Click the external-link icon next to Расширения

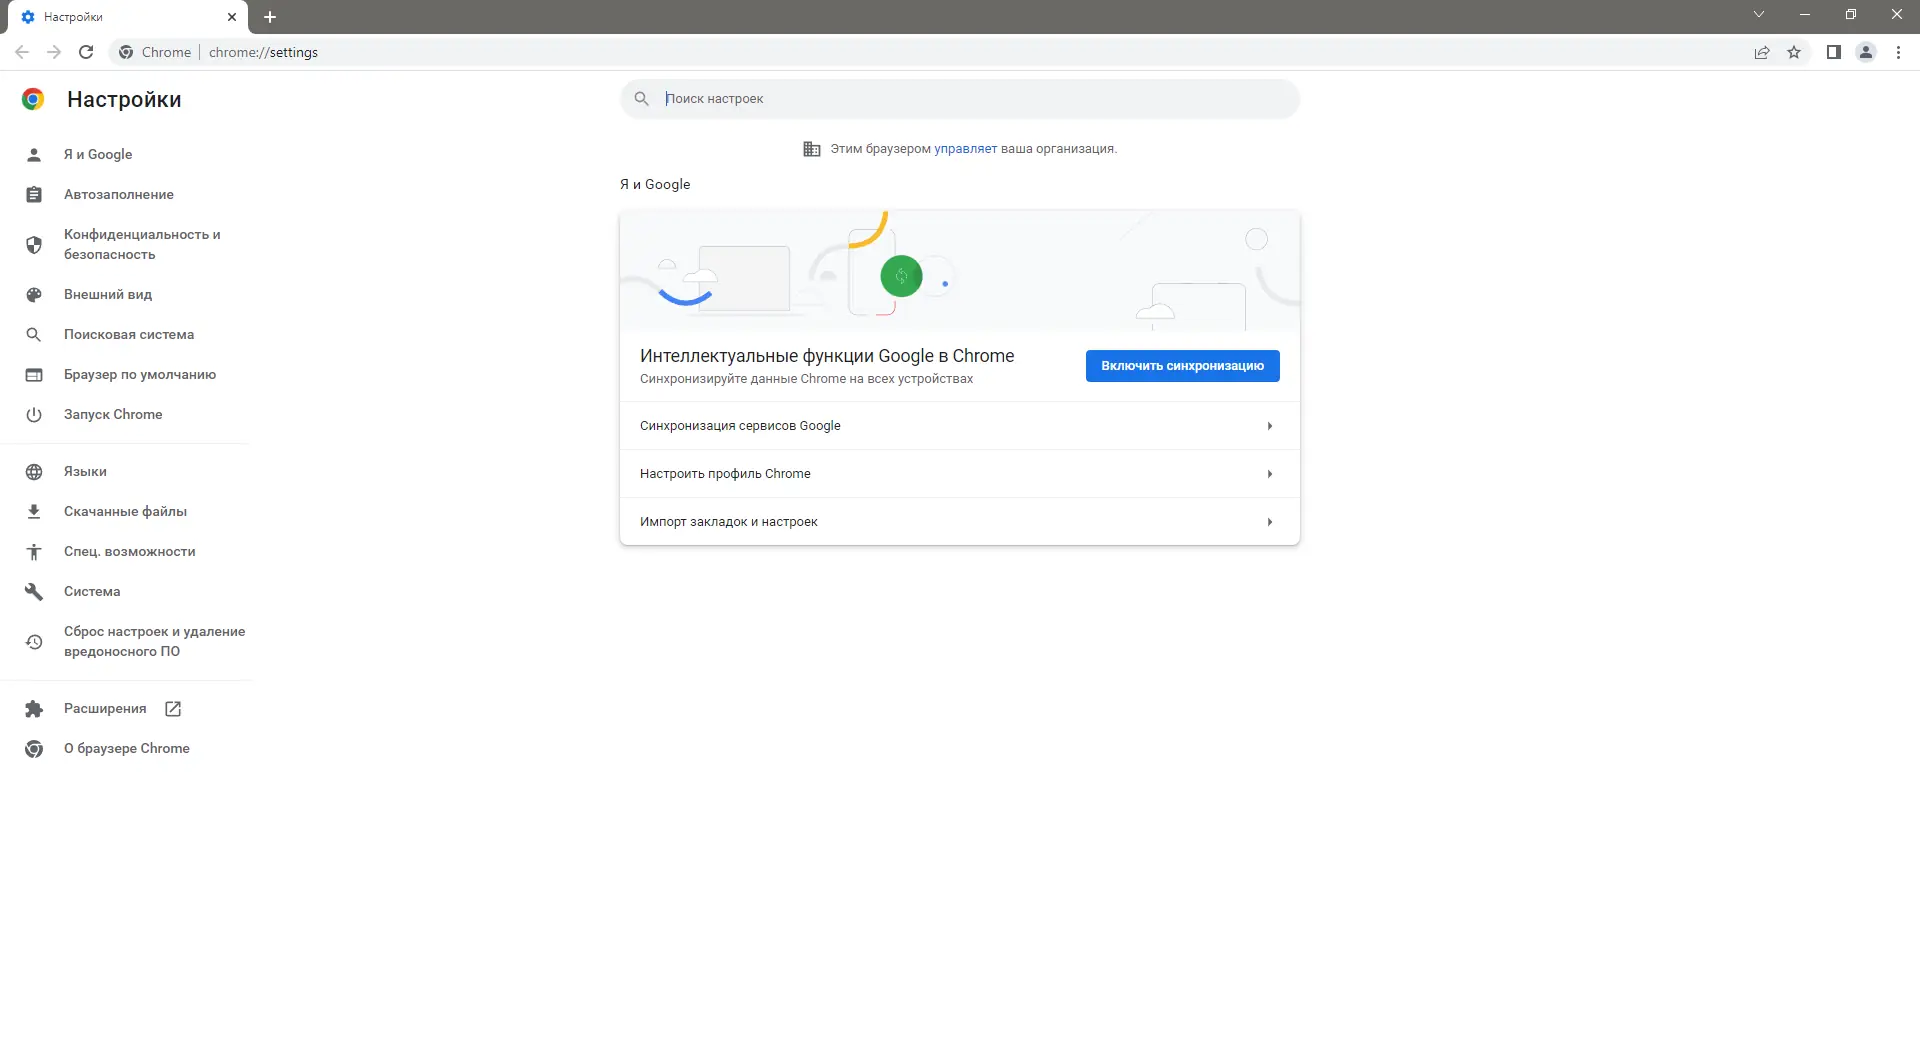pyautogui.click(x=173, y=709)
